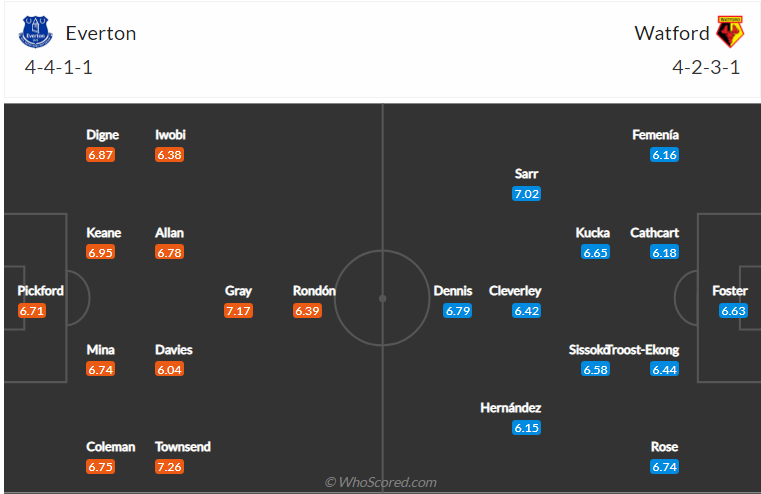This screenshot has height=494, width=761.
Task: Select Kucka's 6.65 rating badge
Action: (x=595, y=253)
